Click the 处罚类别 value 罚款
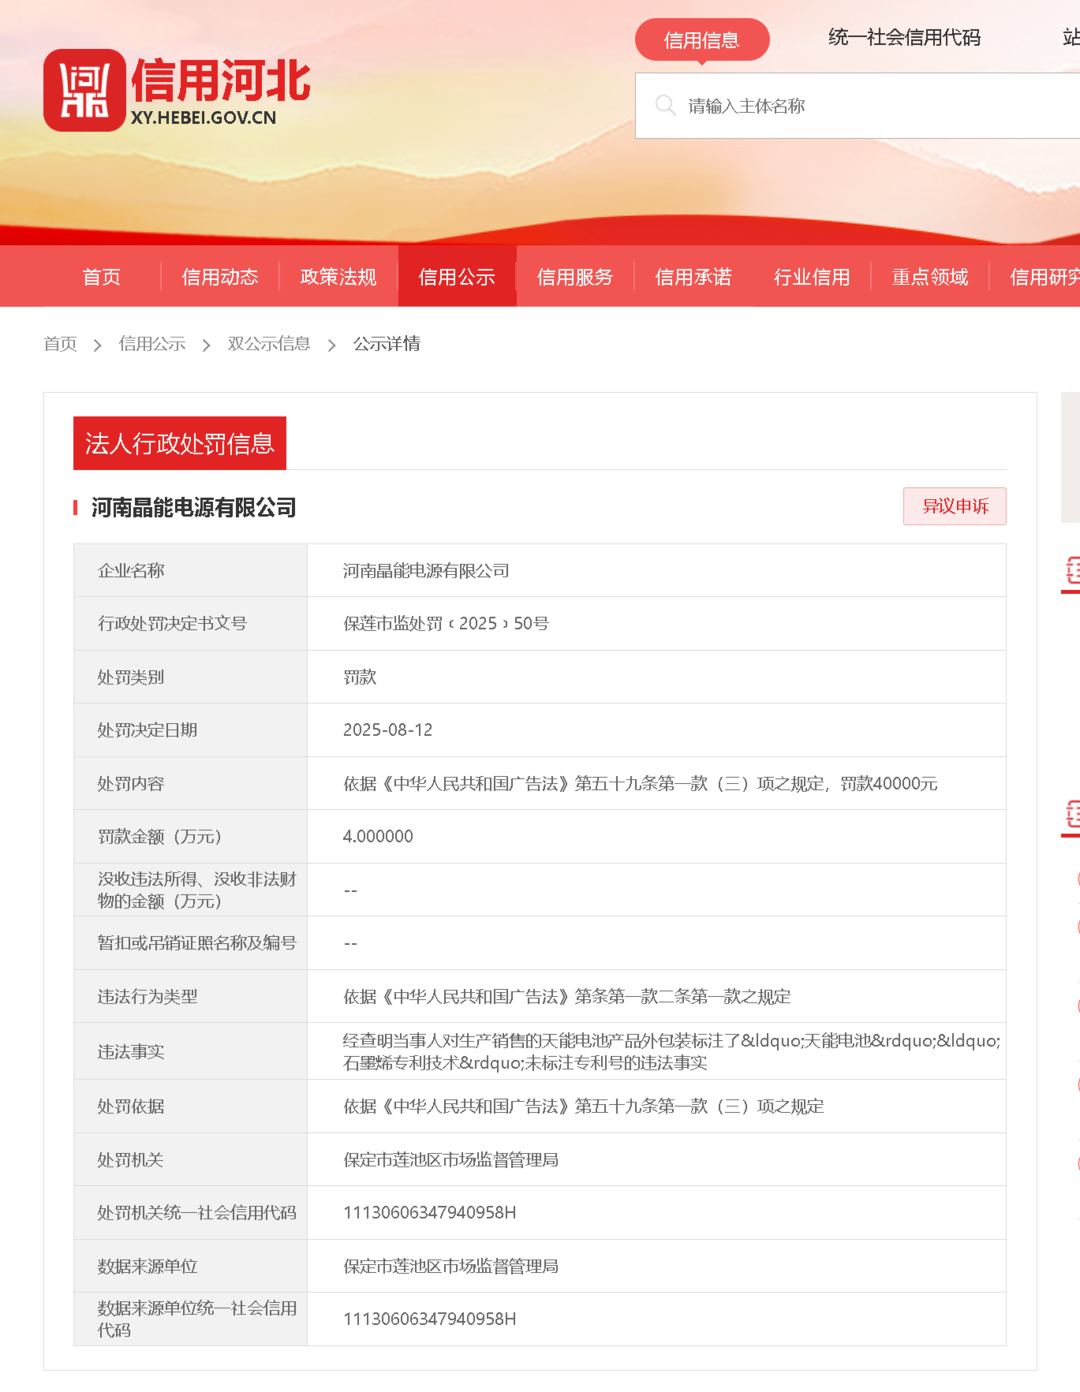 [x=360, y=677]
